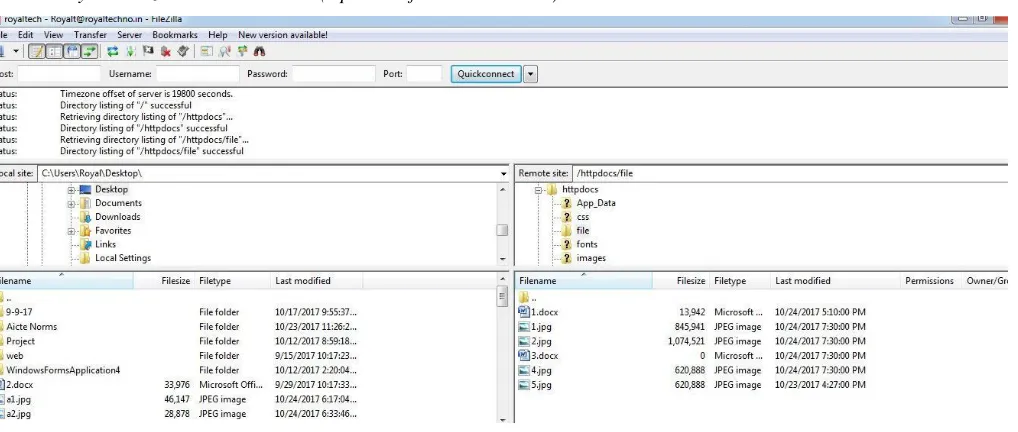Toggle the message log display
The width and height of the screenshot is (1018, 432).
[x=37, y=51]
